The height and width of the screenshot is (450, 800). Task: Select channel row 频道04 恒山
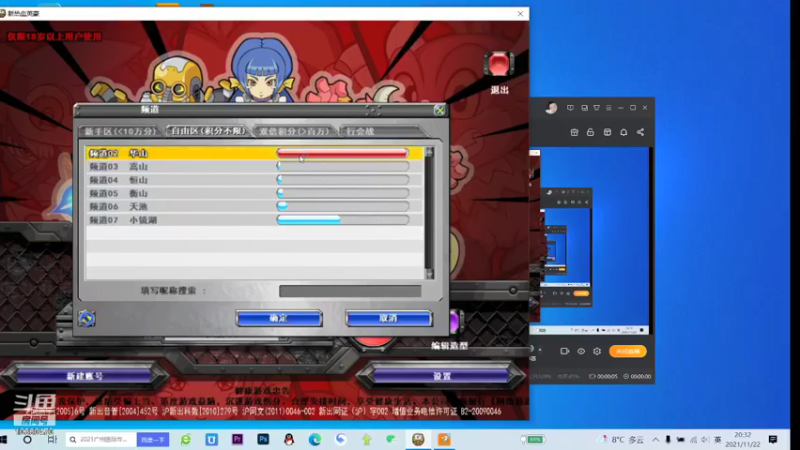pyautogui.click(x=254, y=180)
